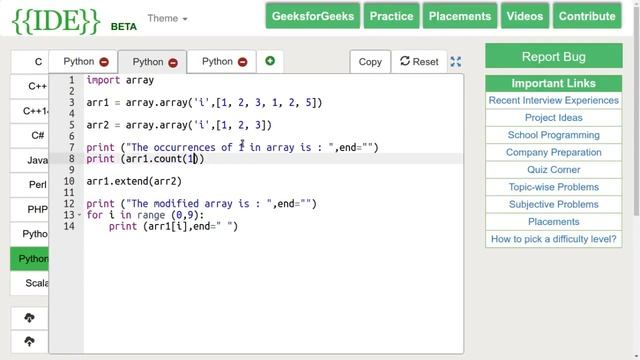Image resolution: width=640 pixels, height=360 pixels.
Task: Open the Placements link in Important Links
Action: (553, 222)
